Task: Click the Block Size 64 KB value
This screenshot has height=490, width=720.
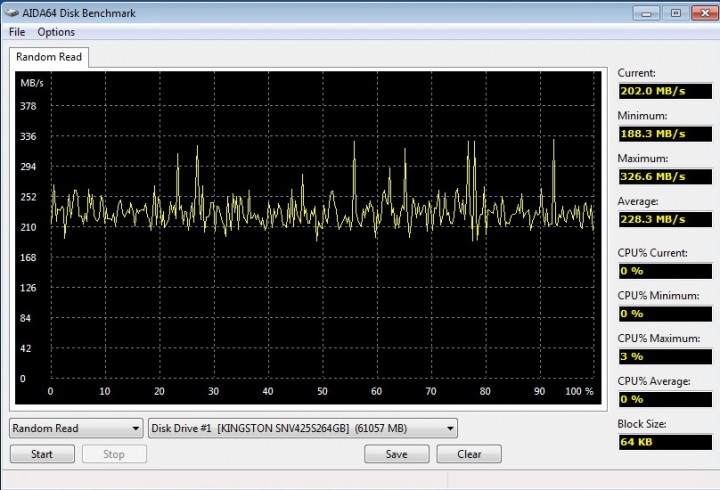Action: point(665,442)
